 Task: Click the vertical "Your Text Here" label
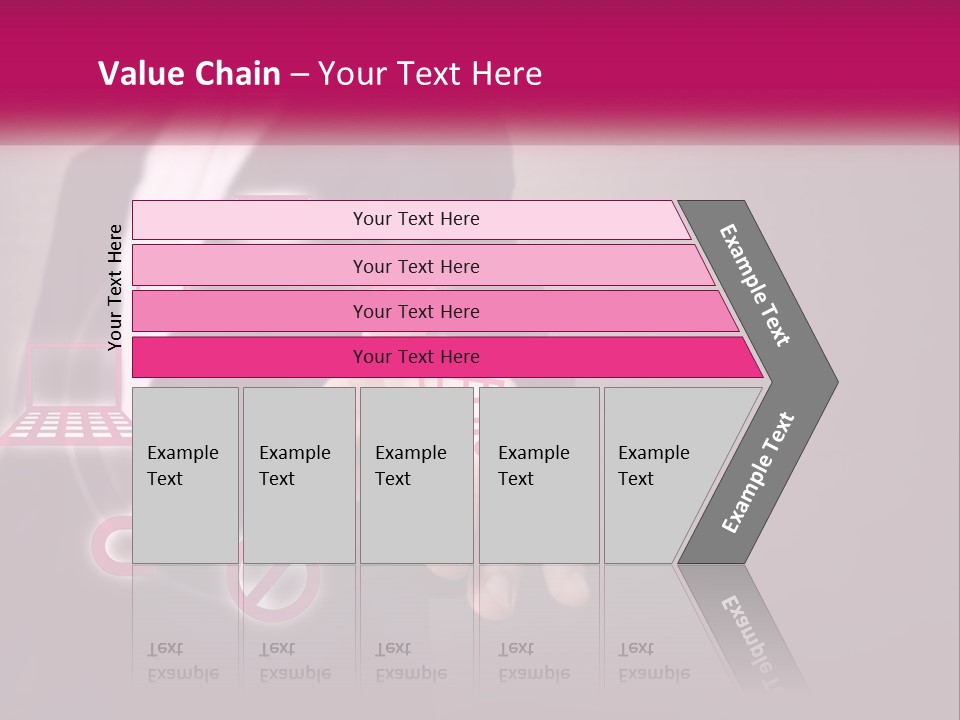coord(115,287)
